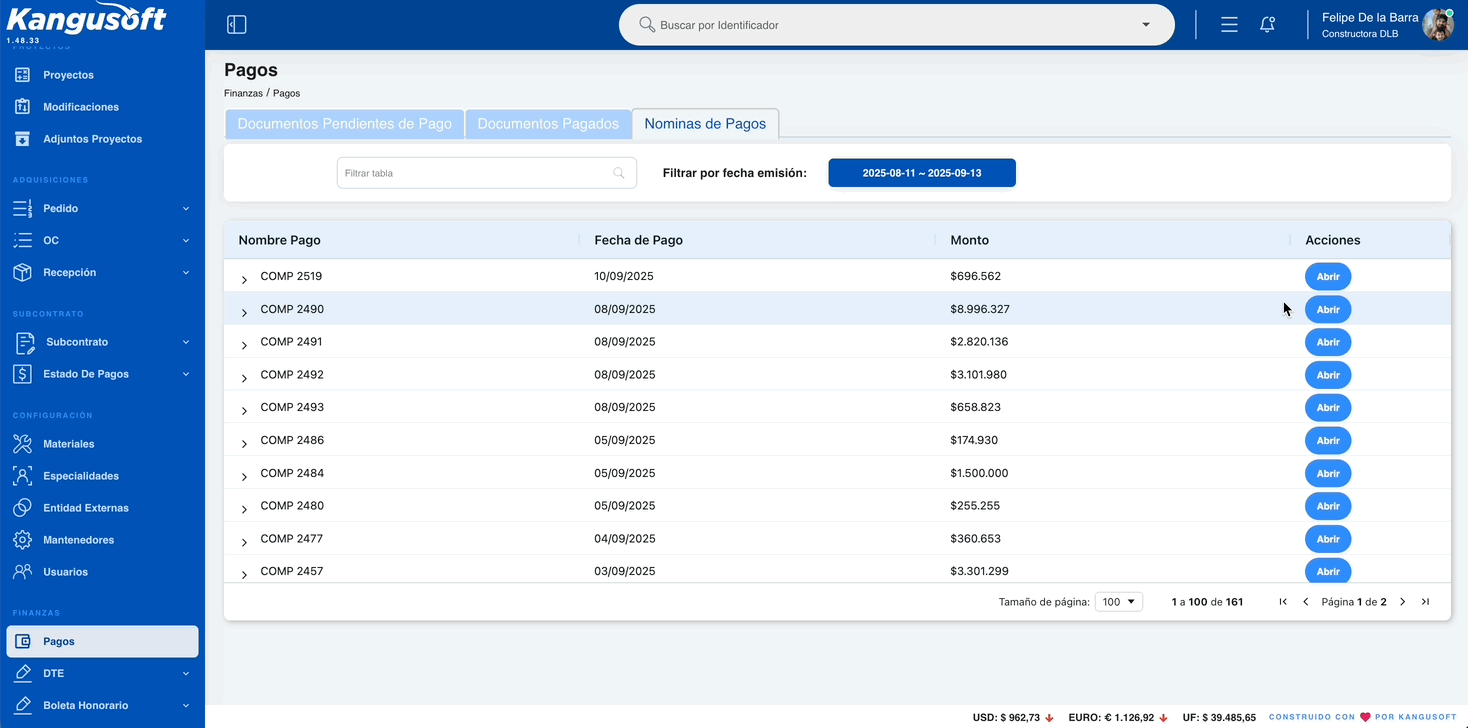1468x728 pixels.
Task: Click Abrir for COMP 2490
Action: coord(1328,309)
